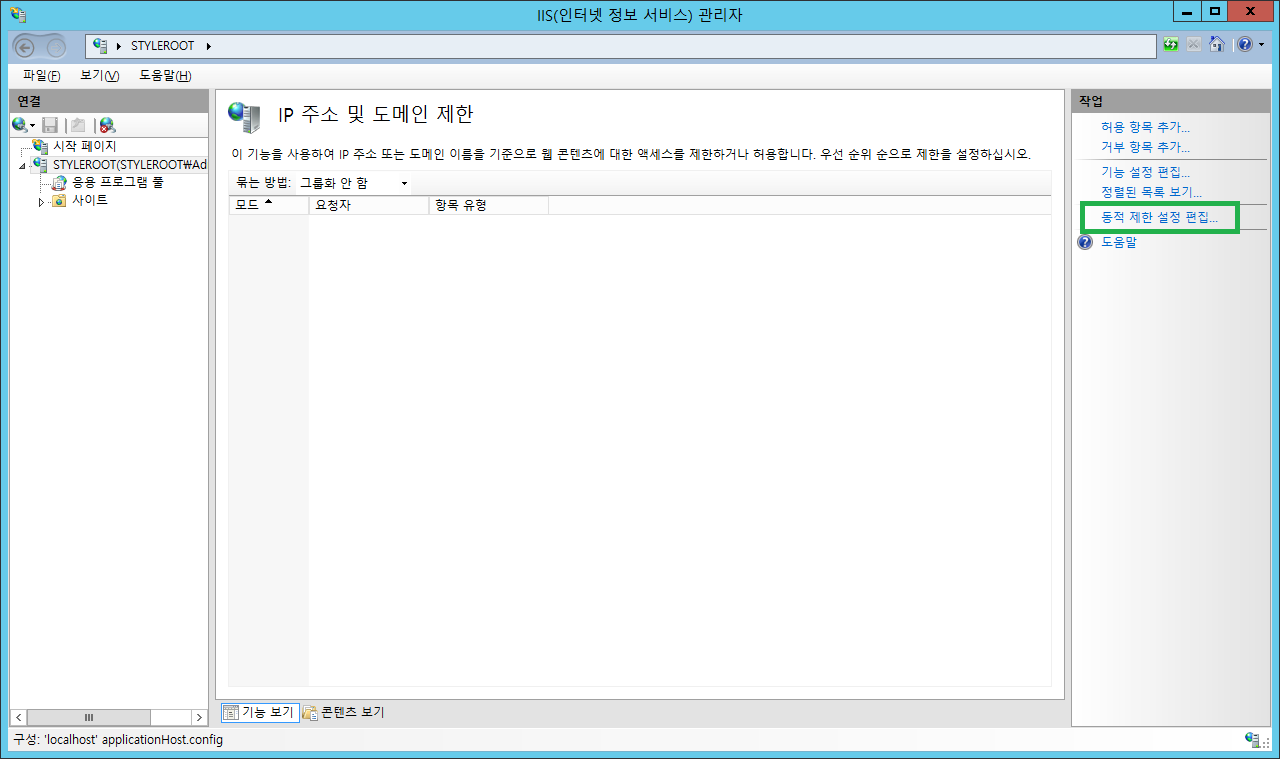Viewport: 1280px width, 759px height.
Task: Click the blue Help icon in the top toolbar
Action: tap(1245, 44)
